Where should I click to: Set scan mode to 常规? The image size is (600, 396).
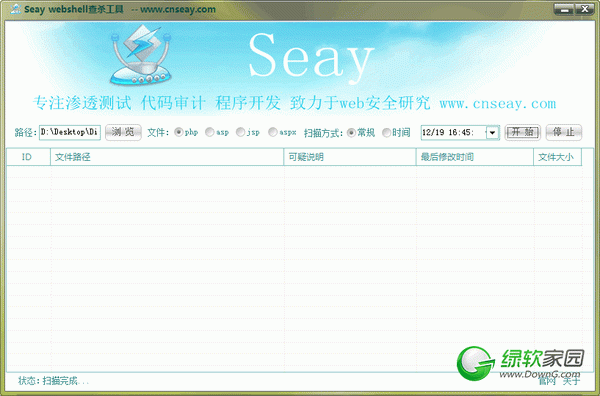(x=351, y=132)
